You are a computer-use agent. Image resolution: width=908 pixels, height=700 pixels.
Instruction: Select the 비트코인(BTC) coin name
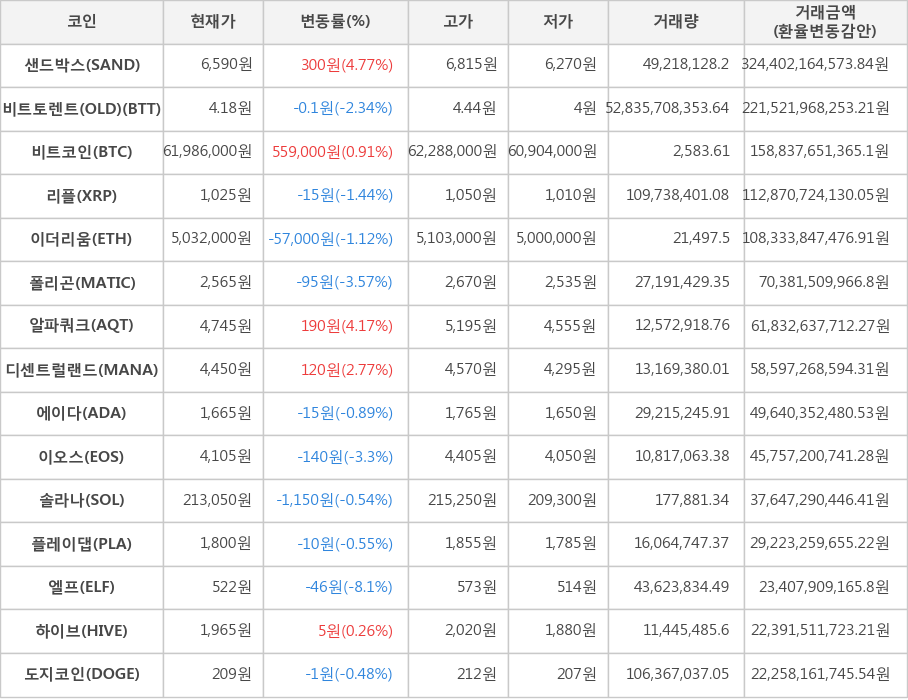(82, 152)
